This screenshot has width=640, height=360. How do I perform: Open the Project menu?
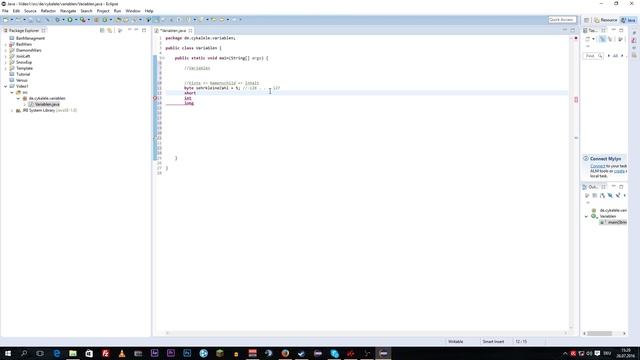pos(103,11)
